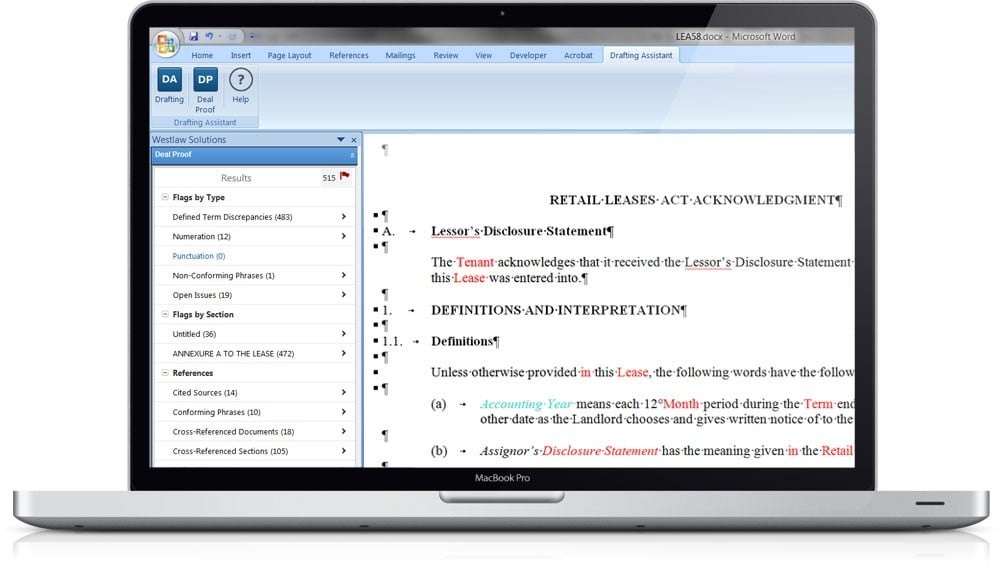
Task: Open the Acrobat tab
Action: coord(578,55)
